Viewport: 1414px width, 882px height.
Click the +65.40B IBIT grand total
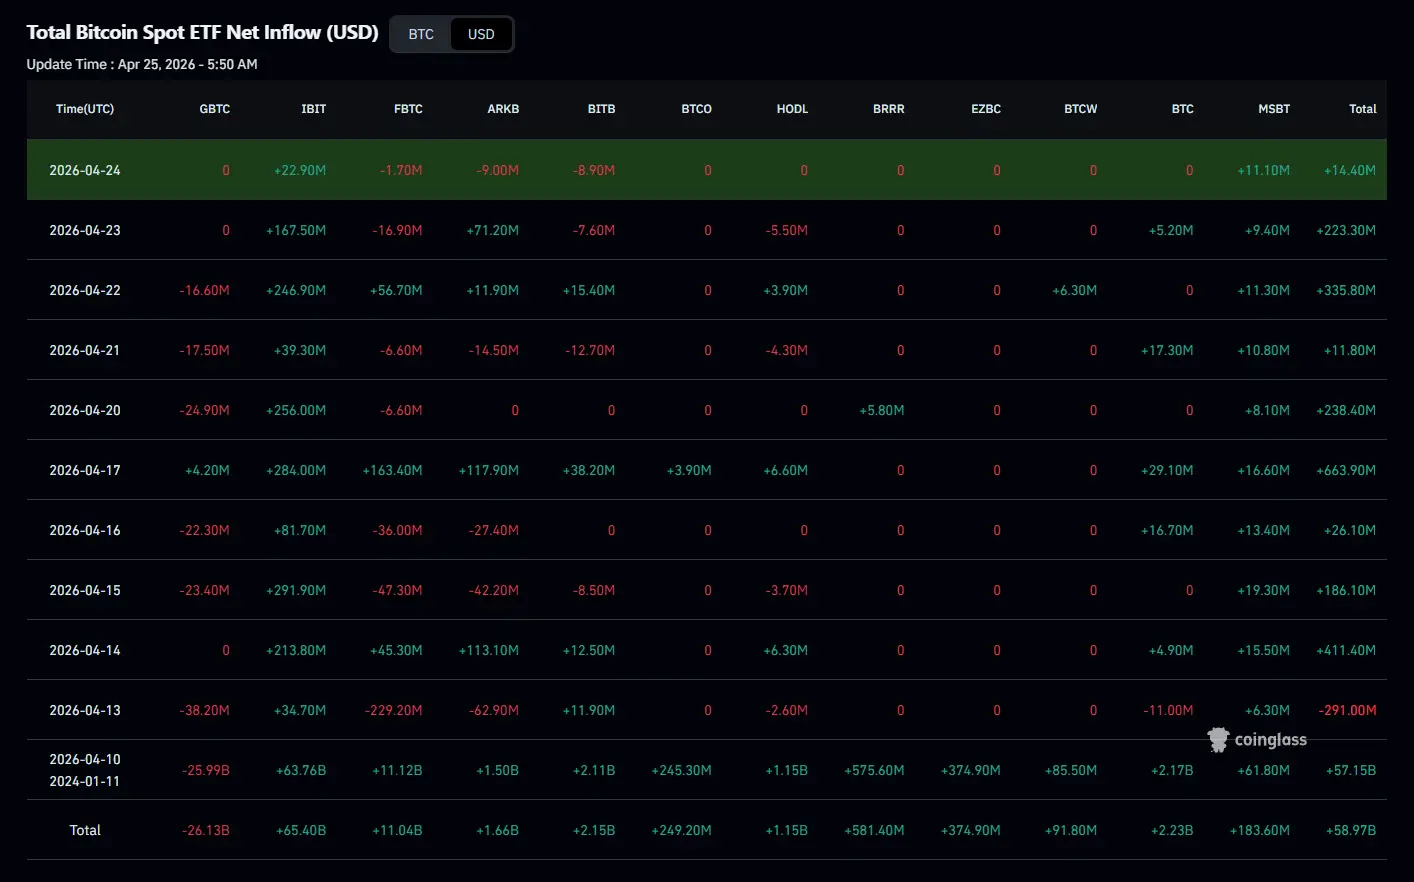click(301, 830)
